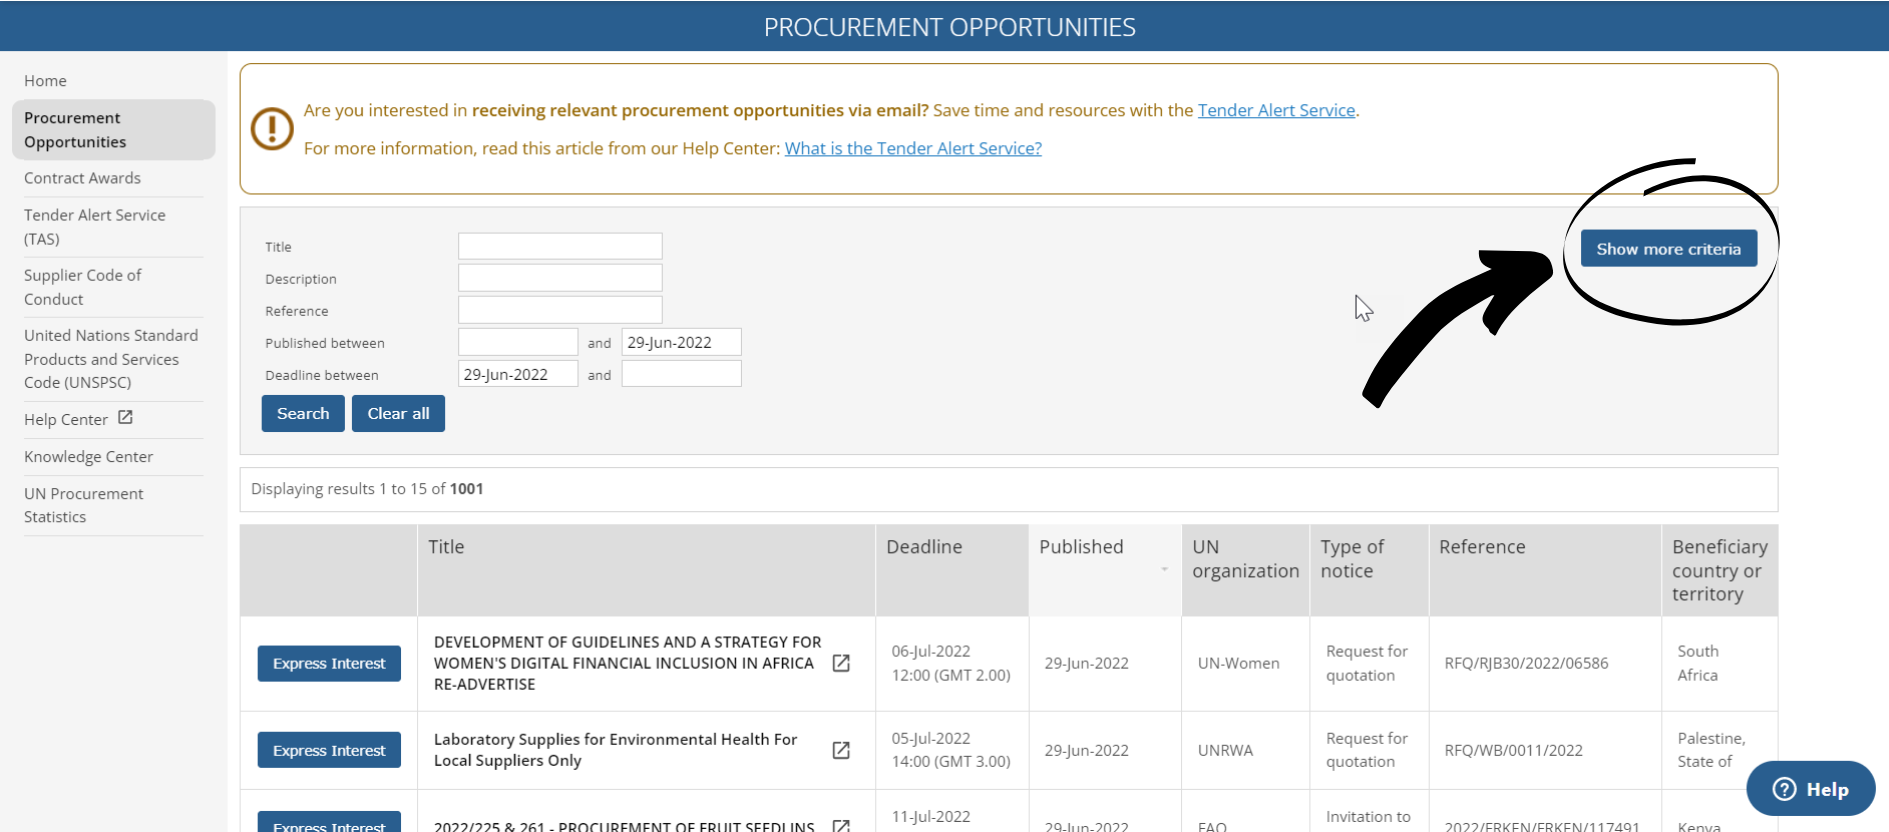This screenshot has width=1889, height=832.
Task: Express Interest in Laboratory Supplies tender
Action: point(329,750)
